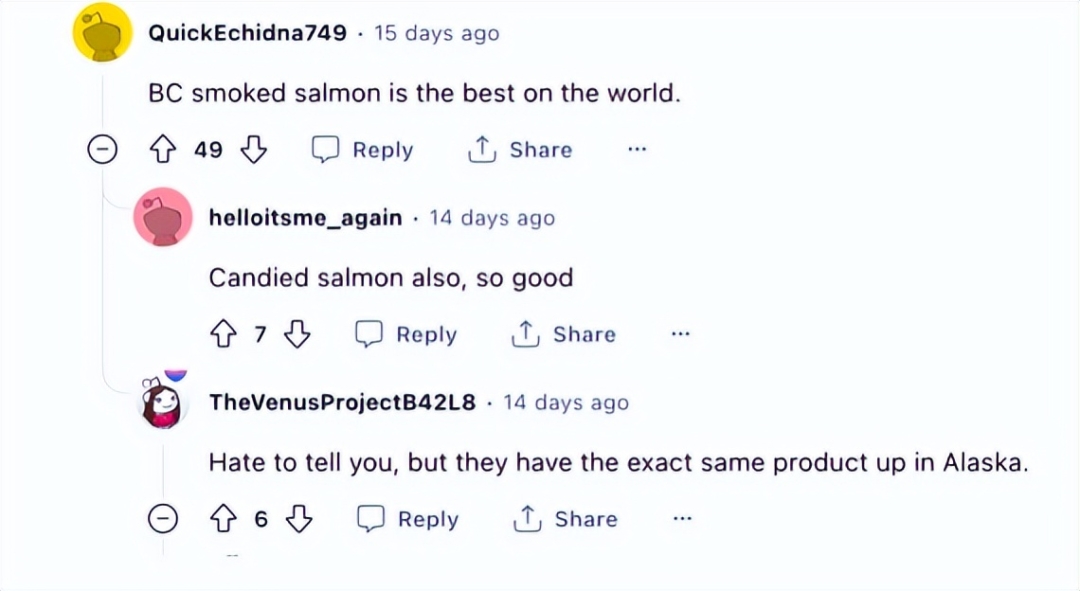Upvote QuickEchidna749's smoked salmon comment
Viewport: 1080px width, 591px height.
[x=163, y=149]
